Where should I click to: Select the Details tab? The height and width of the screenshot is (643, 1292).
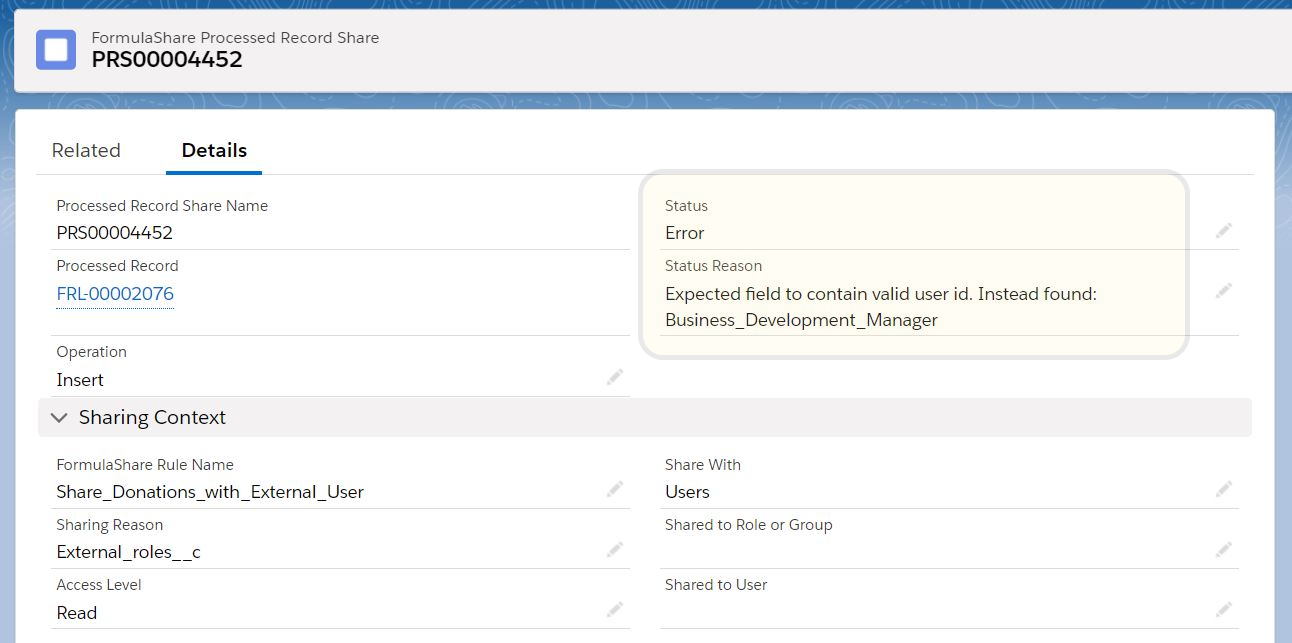click(214, 151)
